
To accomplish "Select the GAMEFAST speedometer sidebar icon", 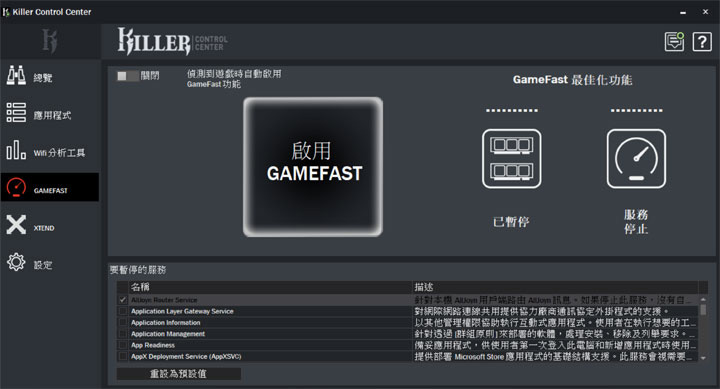I will (x=16, y=187).
